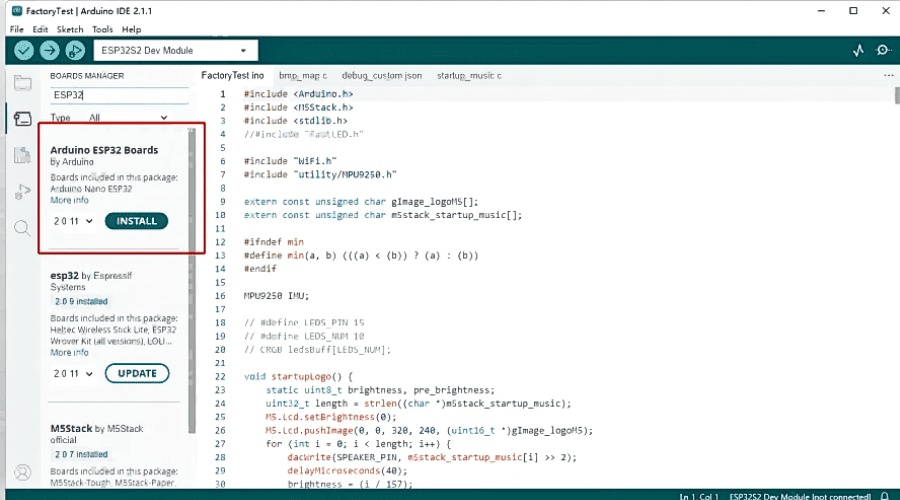Open the Search sidebar icon
The image size is (900, 500).
point(22,228)
